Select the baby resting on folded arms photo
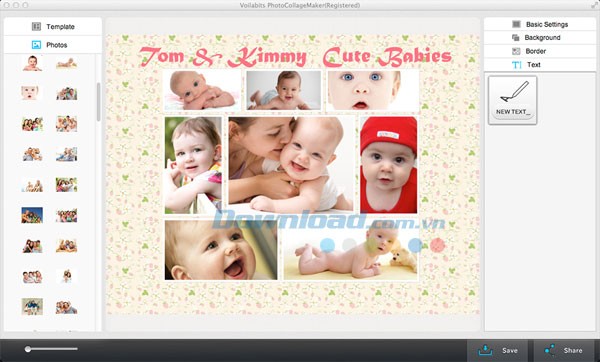Viewport: 600px width, 362px height. coord(202,90)
